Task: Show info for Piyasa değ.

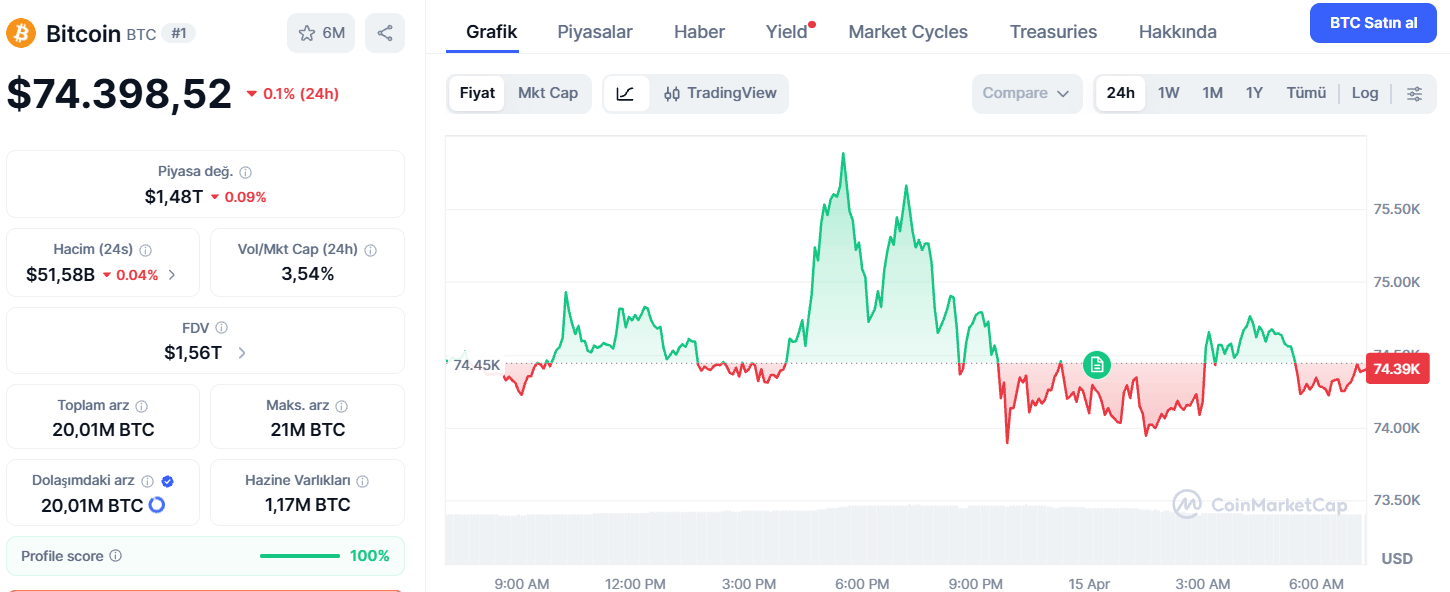Action: coord(245,172)
